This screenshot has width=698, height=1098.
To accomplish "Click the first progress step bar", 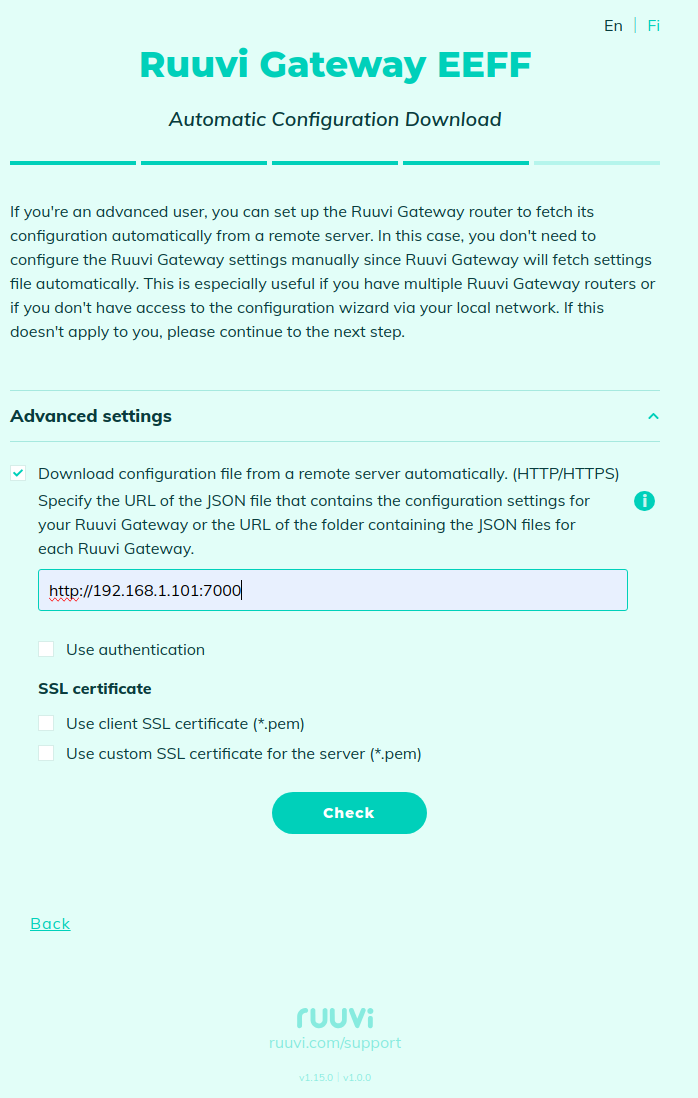I will [x=73, y=162].
